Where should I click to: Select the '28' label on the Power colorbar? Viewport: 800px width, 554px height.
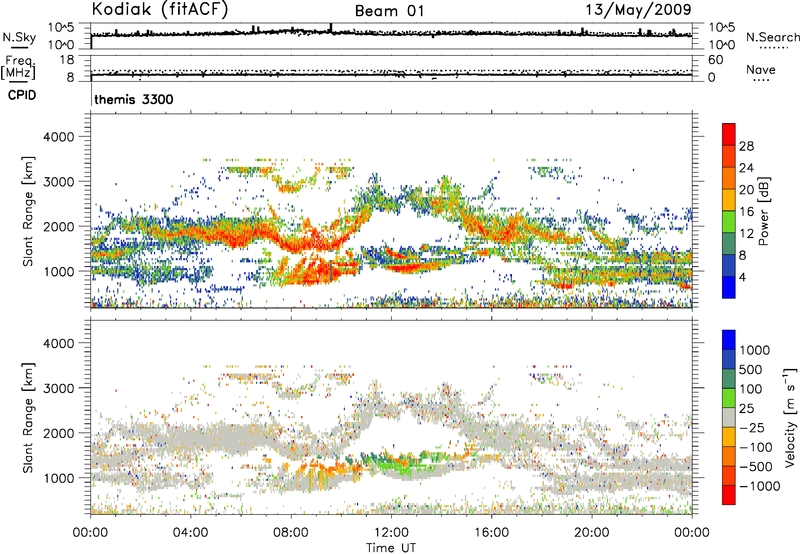point(746,146)
